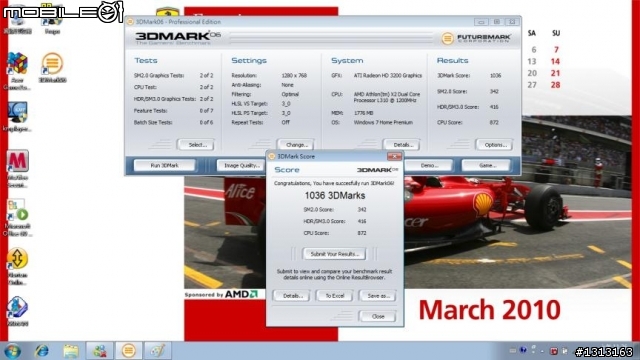Click the 3DMARK06 logo in main window
This screenshot has height=360, width=640.
(x=178, y=38)
